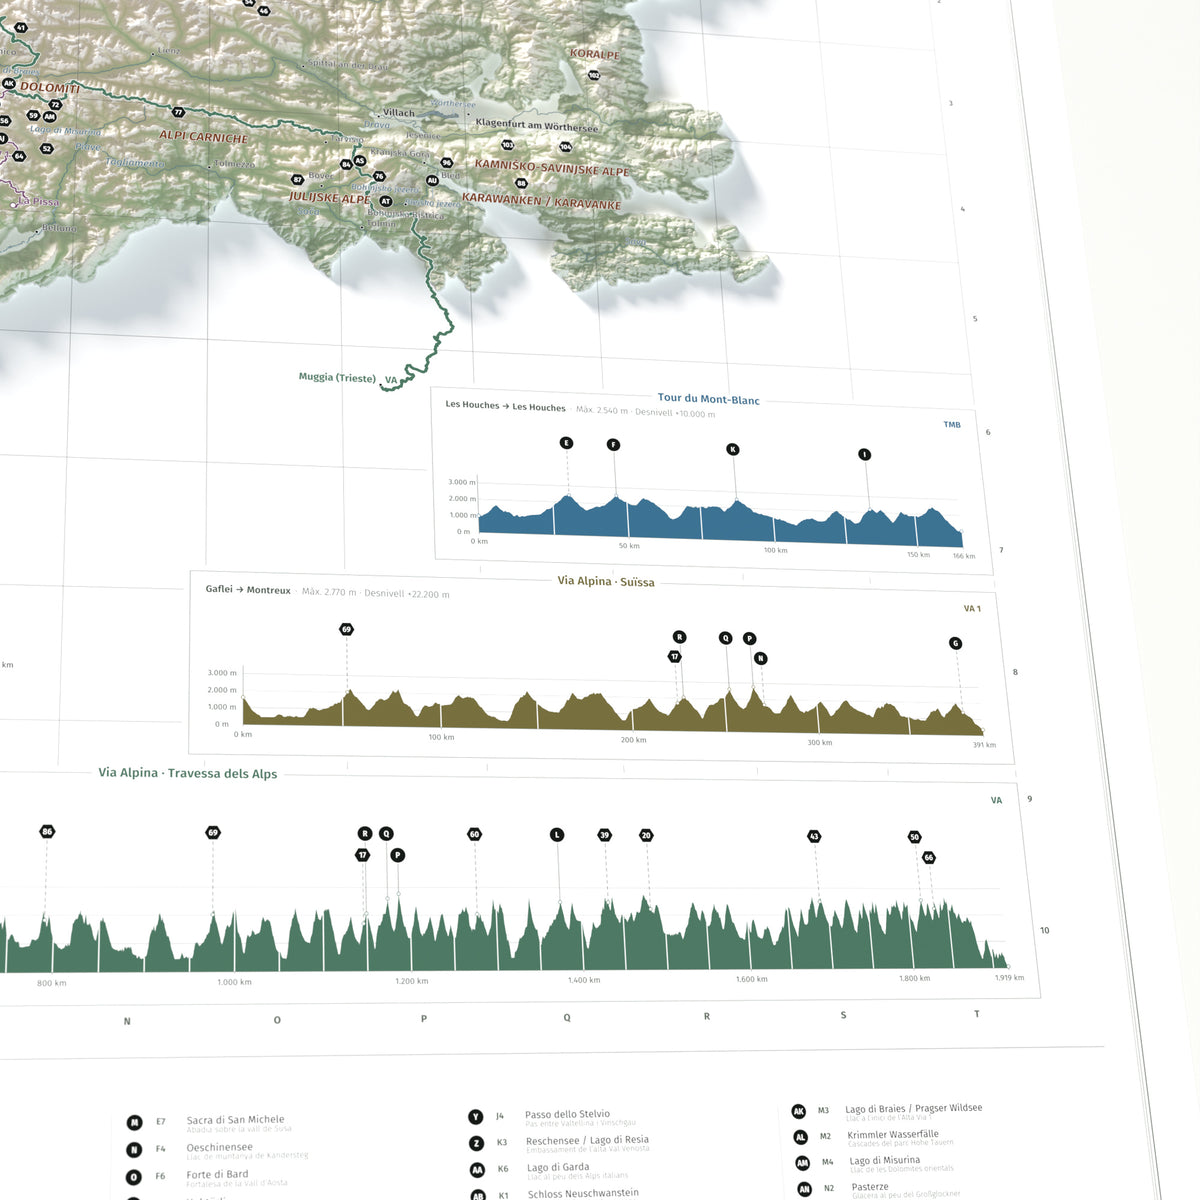Viewport: 1200px width, 1200px height.
Task: Click the '1.919 km' end distance label
Action: (1009, 977)
